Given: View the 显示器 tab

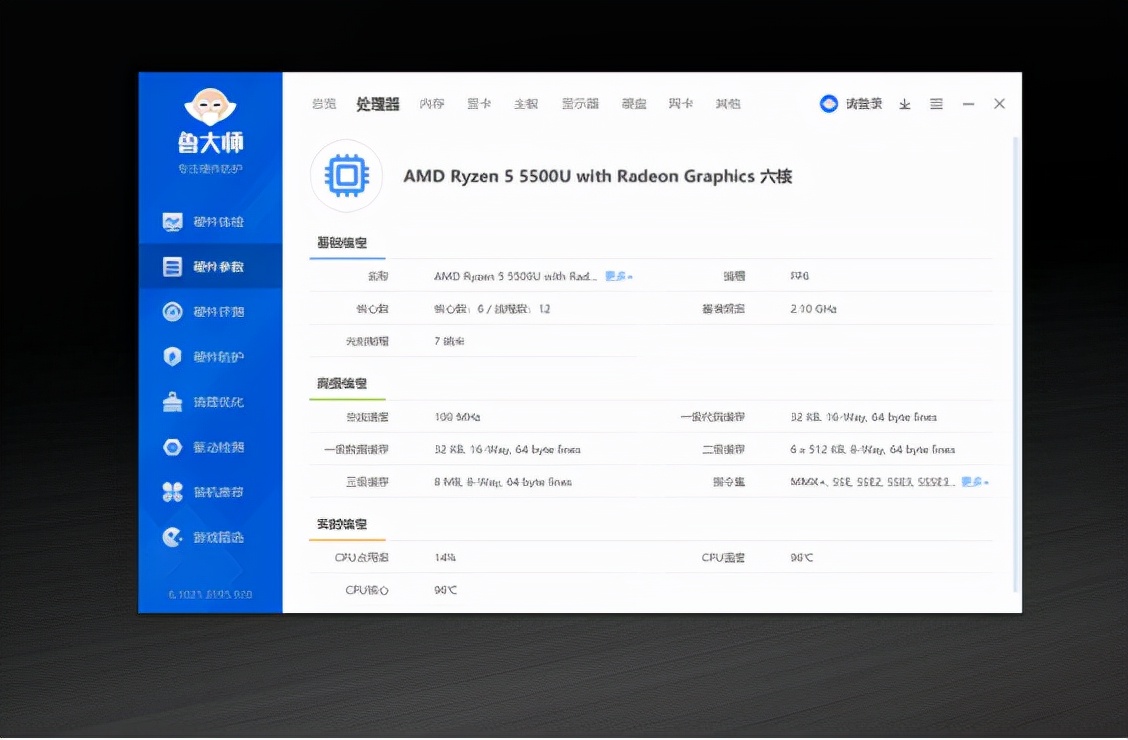Looking at the screenshot, I should 580,103.
